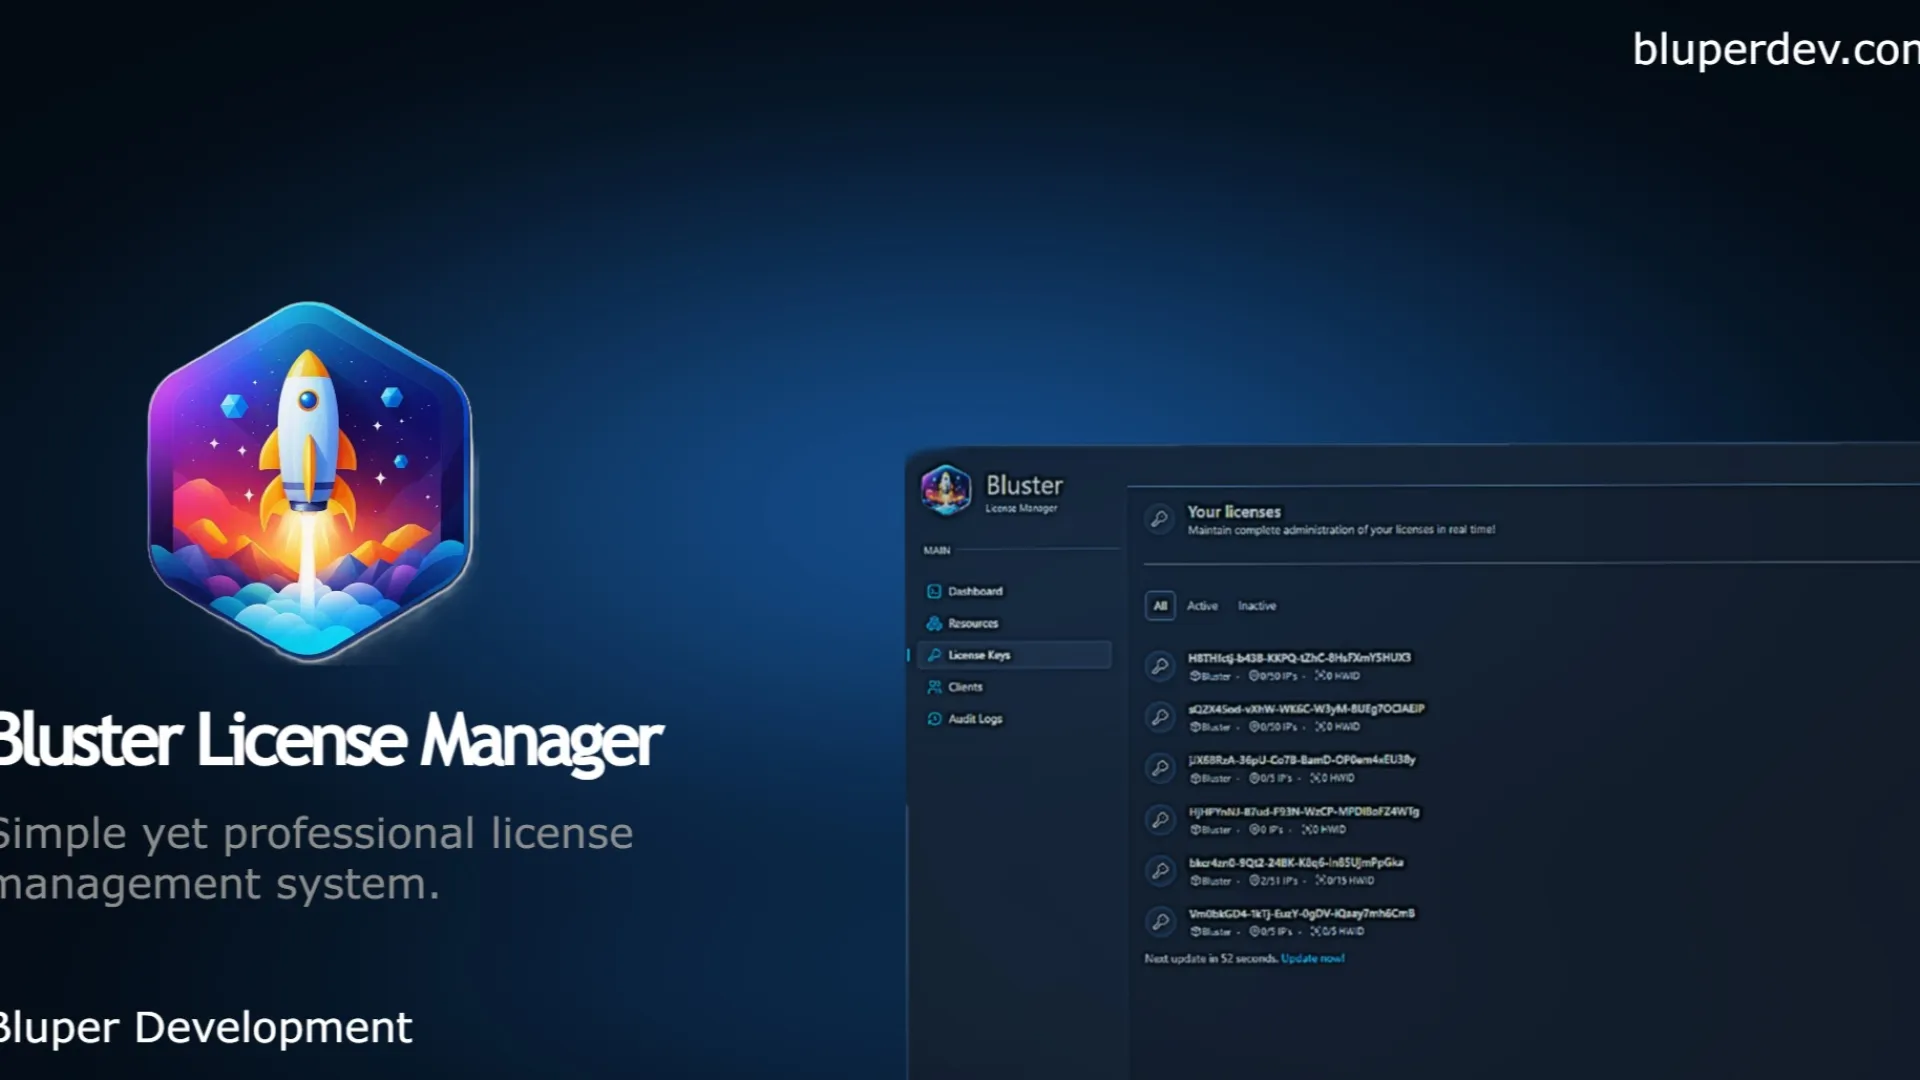This screenshot has height=1080, width=1920.
Task: Click the Resources sidebar icon
Action: point(934,623)
